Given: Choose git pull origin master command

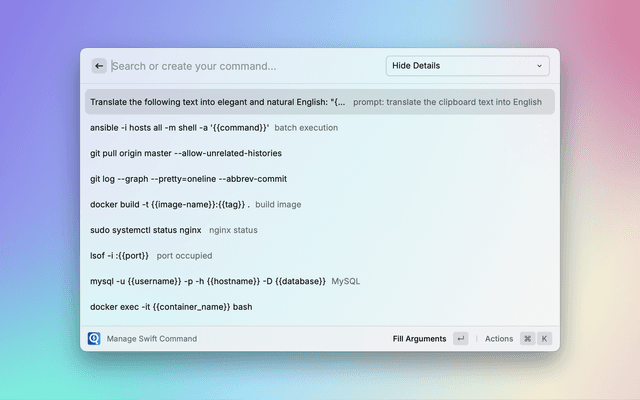Looking at the screenshot, I should tap(186, 153).
